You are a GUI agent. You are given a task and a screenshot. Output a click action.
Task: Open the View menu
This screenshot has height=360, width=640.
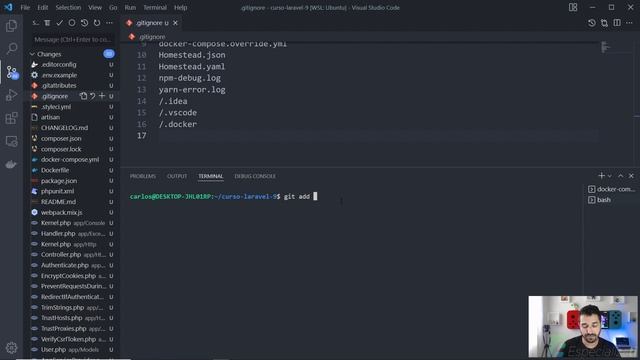pos(95,7)
